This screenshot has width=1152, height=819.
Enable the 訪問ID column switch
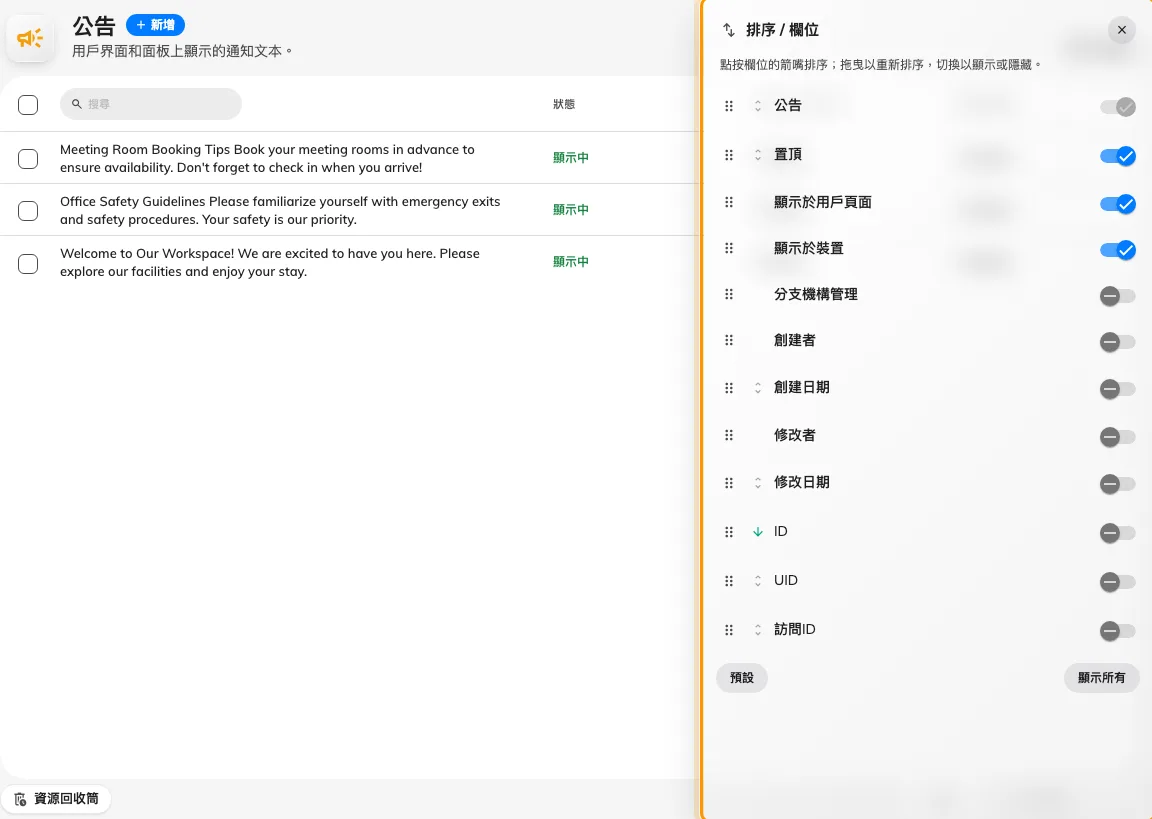[x=1117, y=630]
